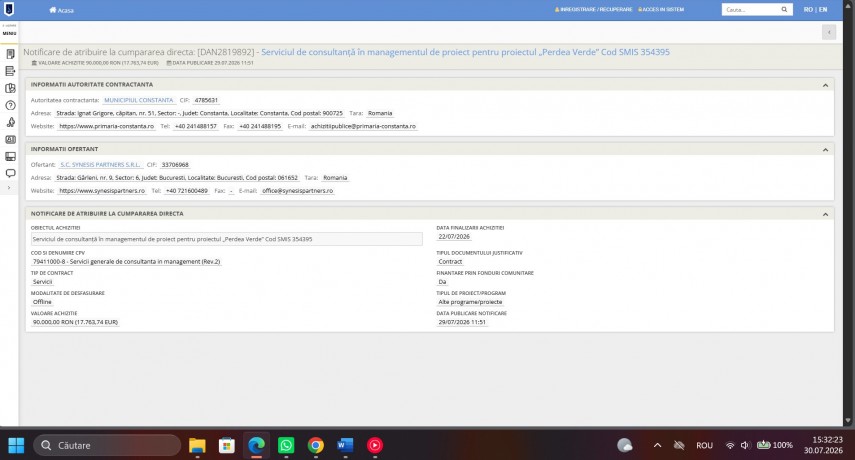The image size is (855, 460).
Task: Open Acces in sistem login link
Action: tap(661, 9)
